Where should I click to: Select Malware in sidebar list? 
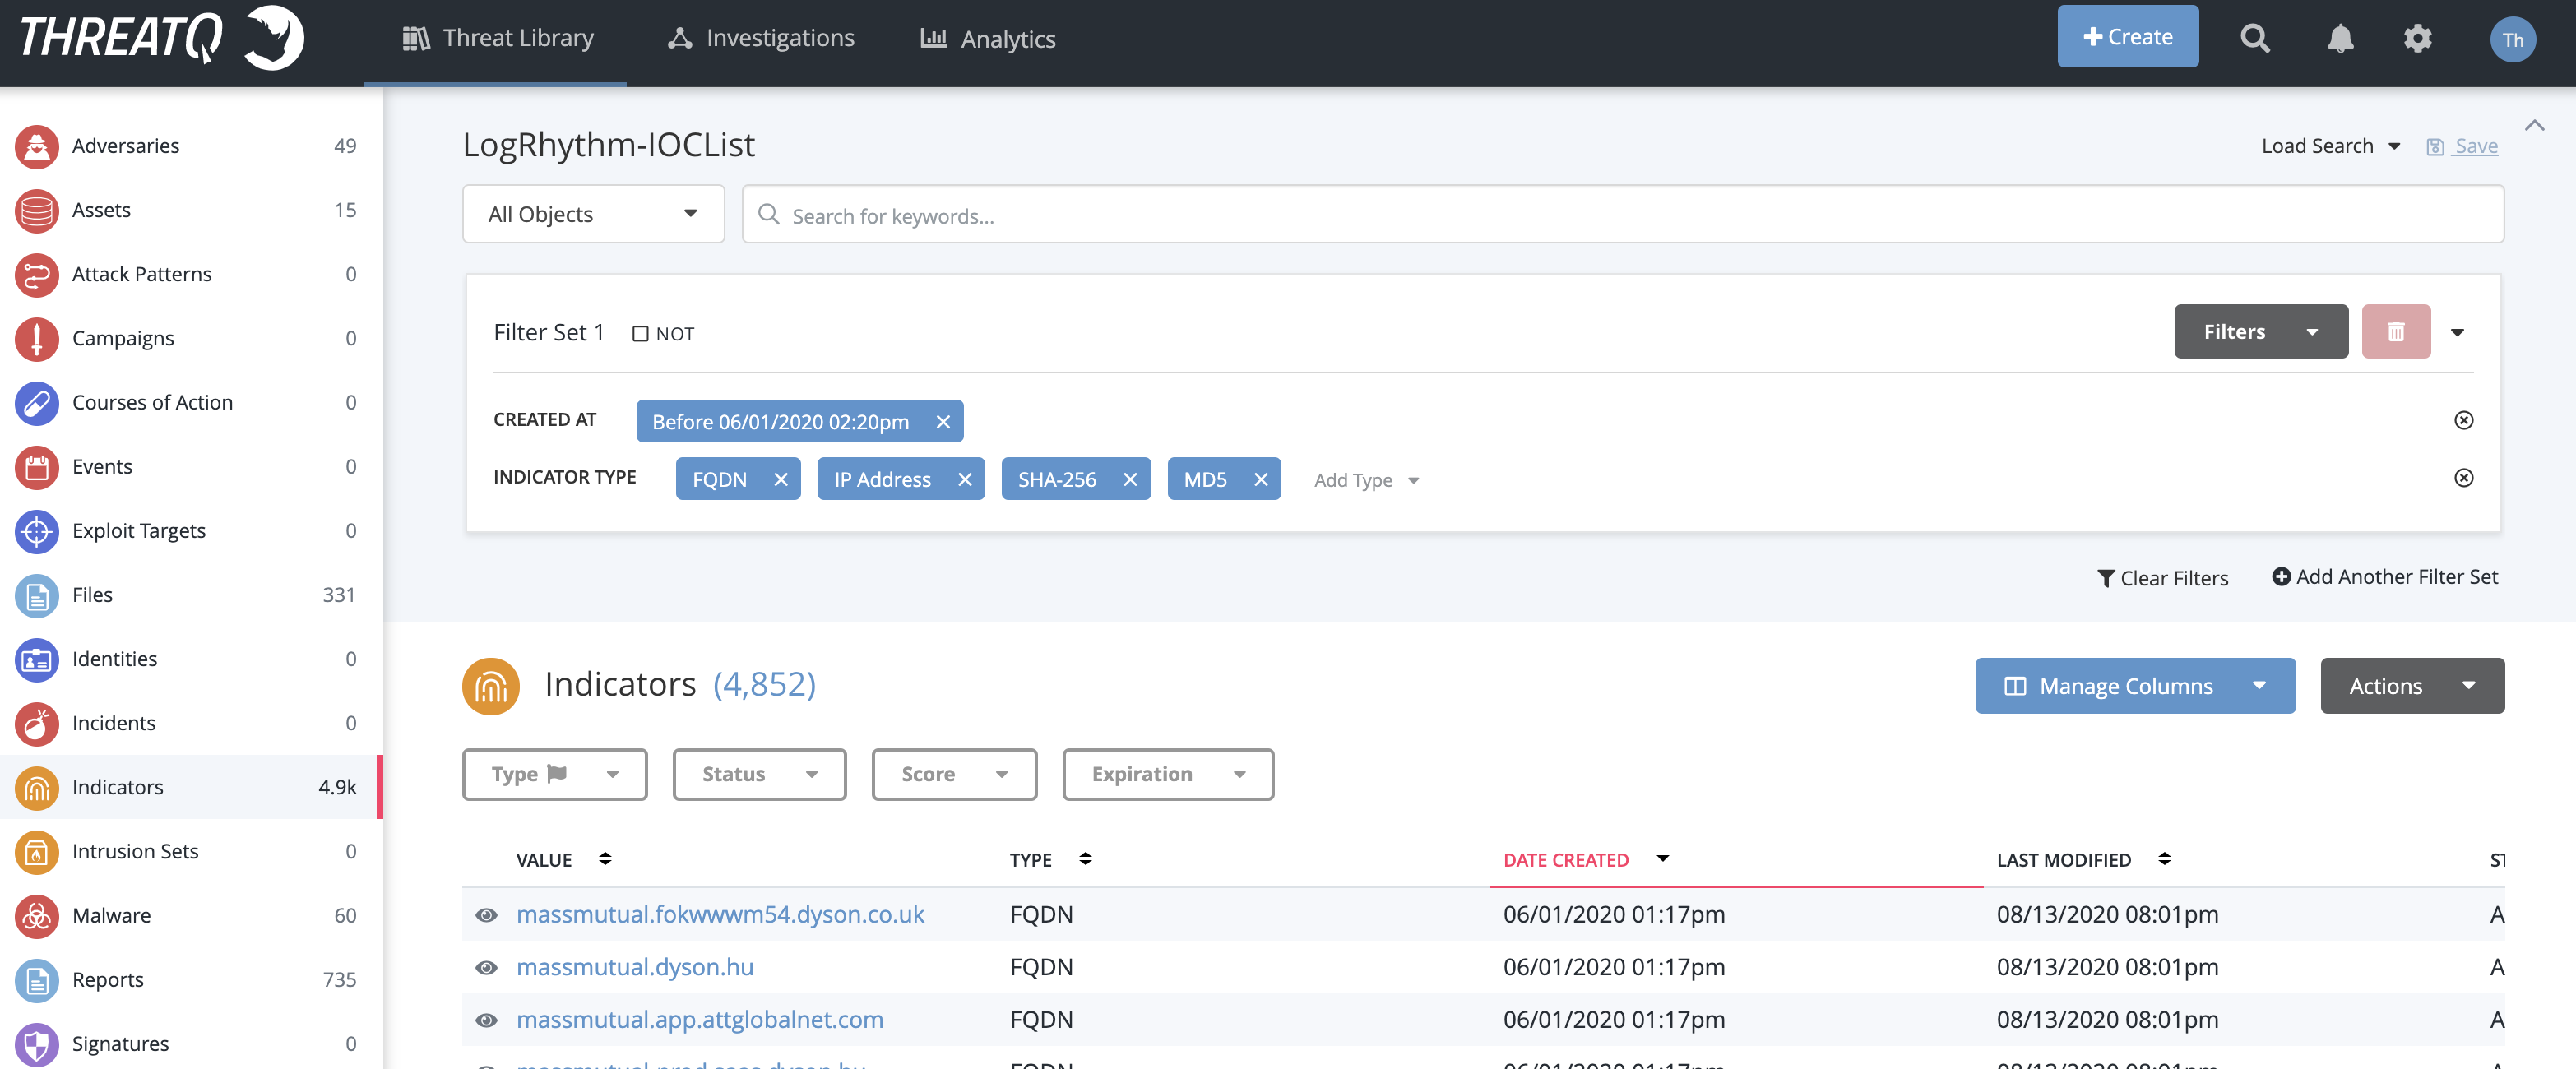tap(189, 915)
